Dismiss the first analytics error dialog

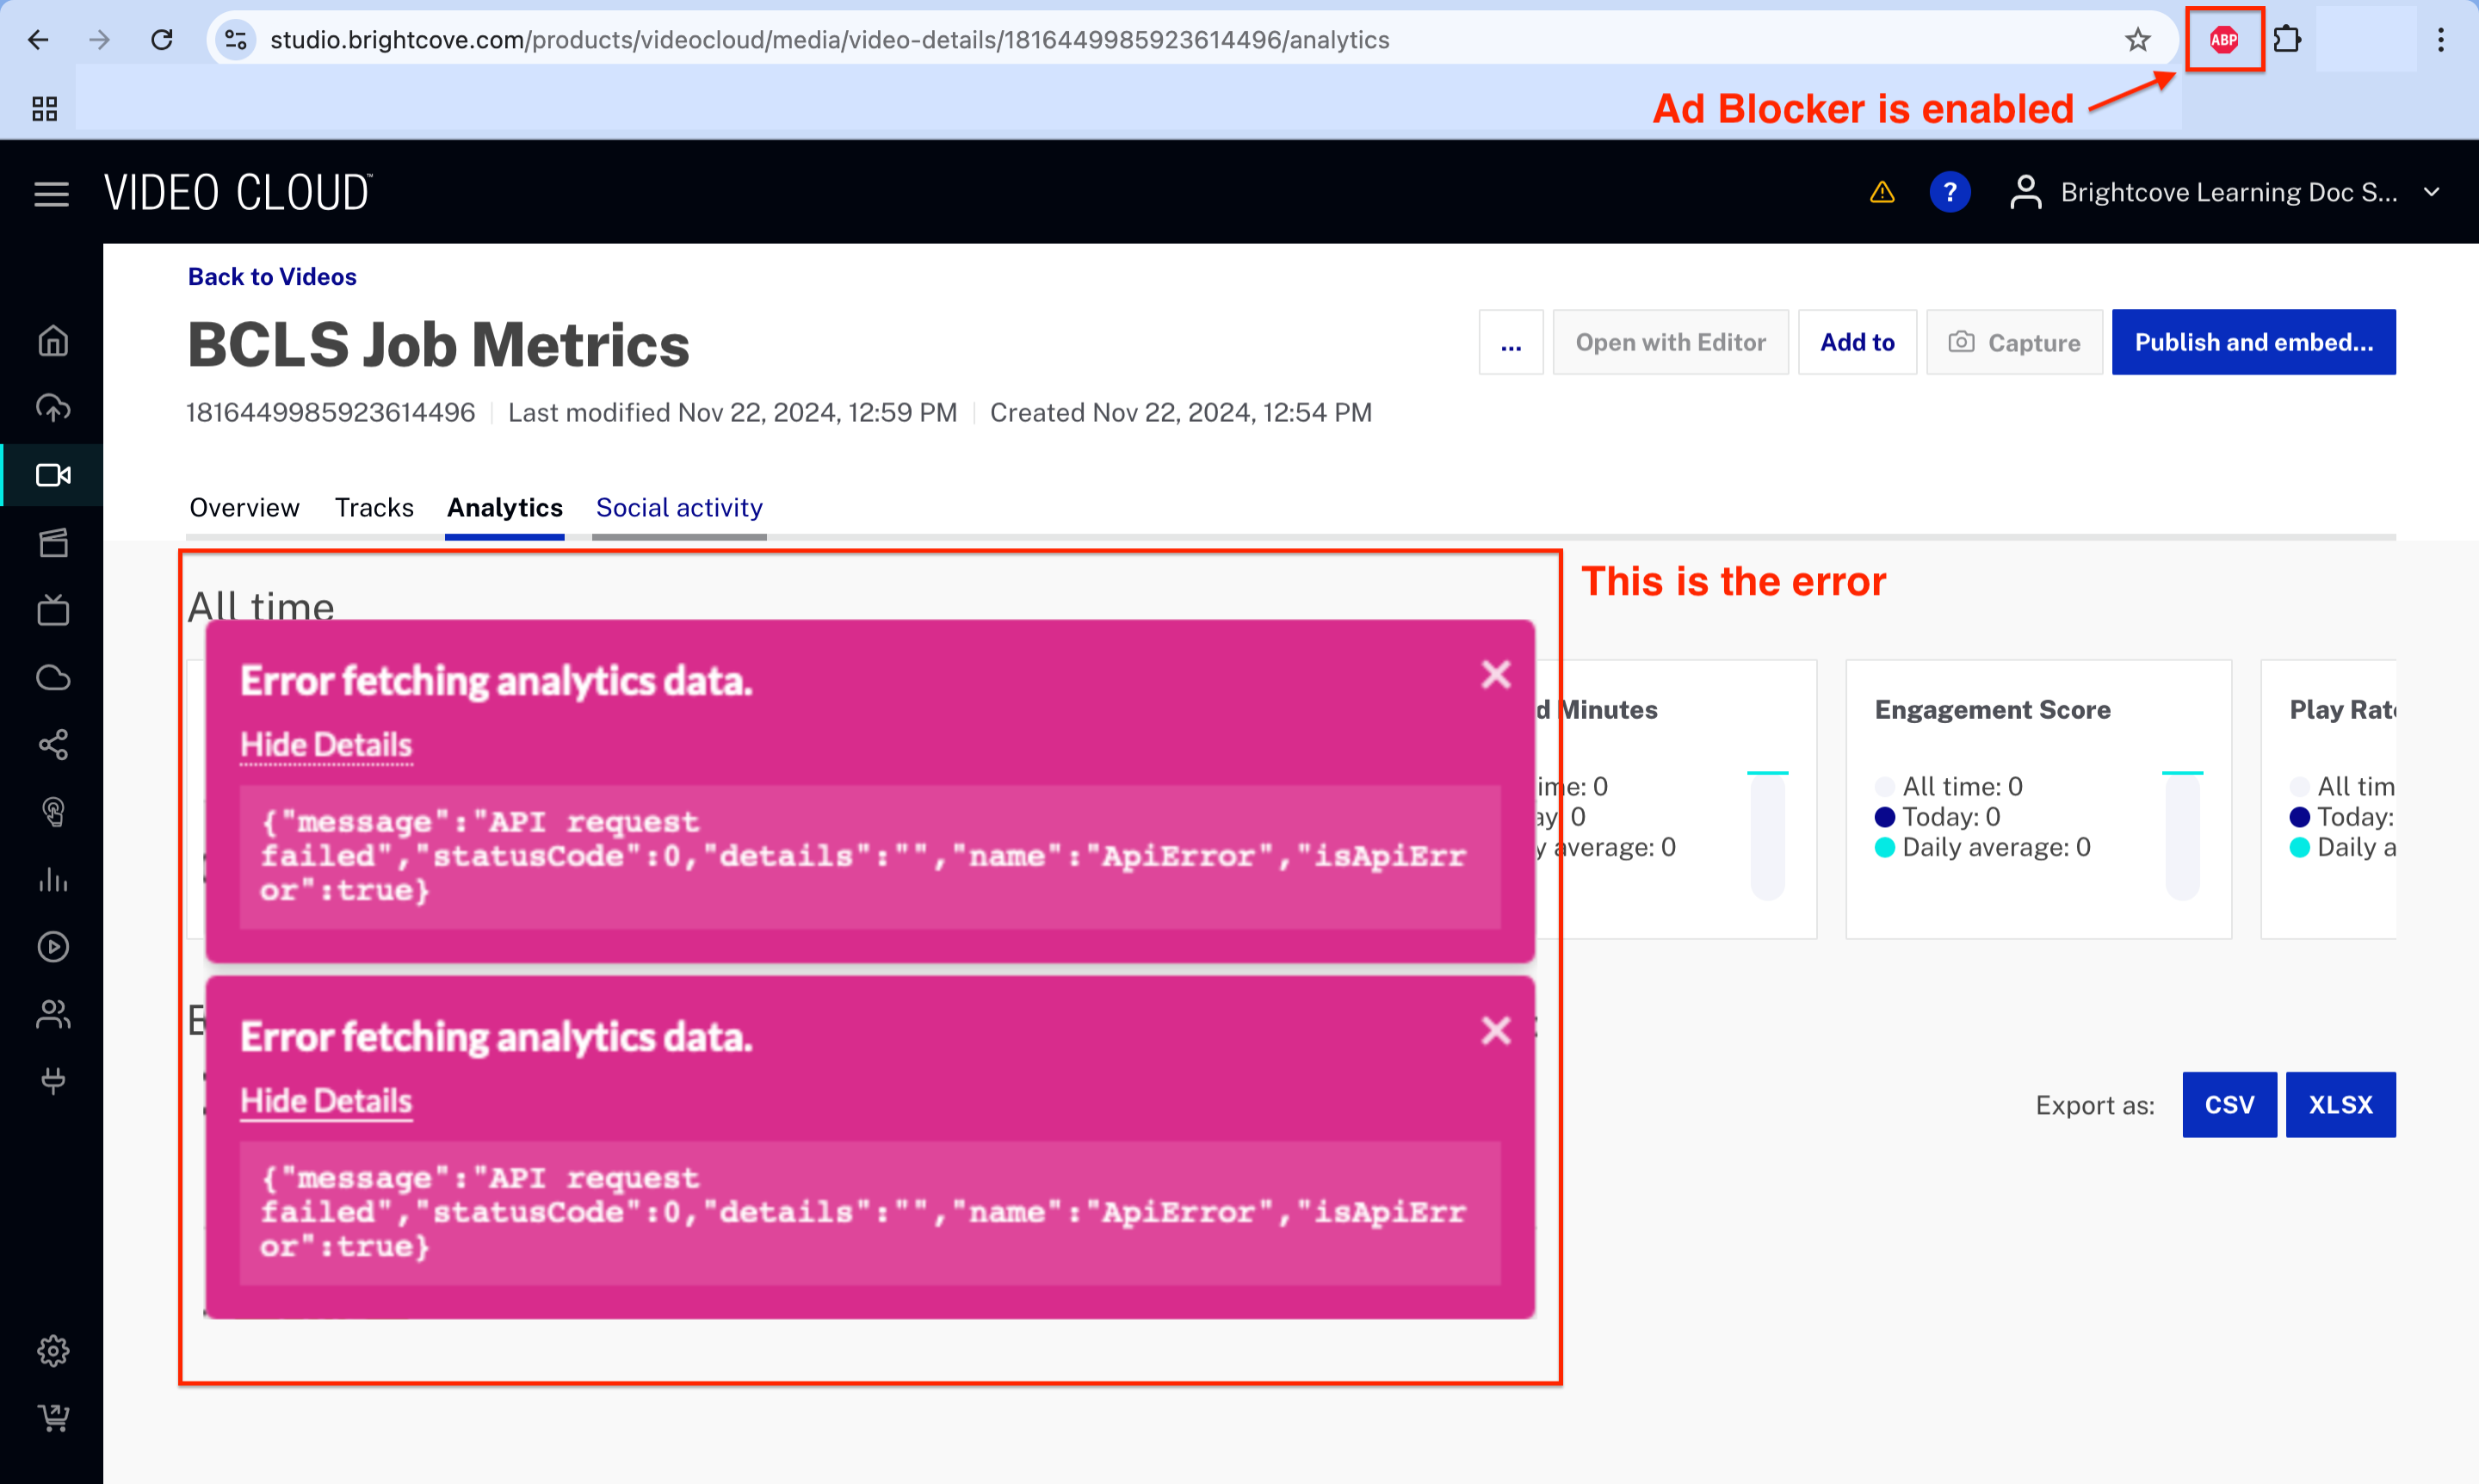coord(1495,675)
